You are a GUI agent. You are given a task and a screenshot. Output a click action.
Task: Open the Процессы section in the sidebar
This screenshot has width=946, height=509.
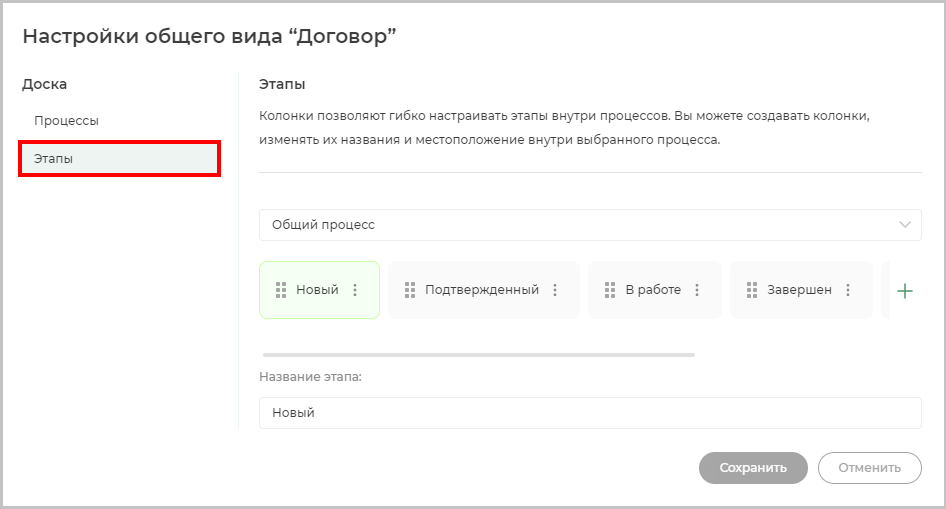pyautogui.click(x=66, y=121)
